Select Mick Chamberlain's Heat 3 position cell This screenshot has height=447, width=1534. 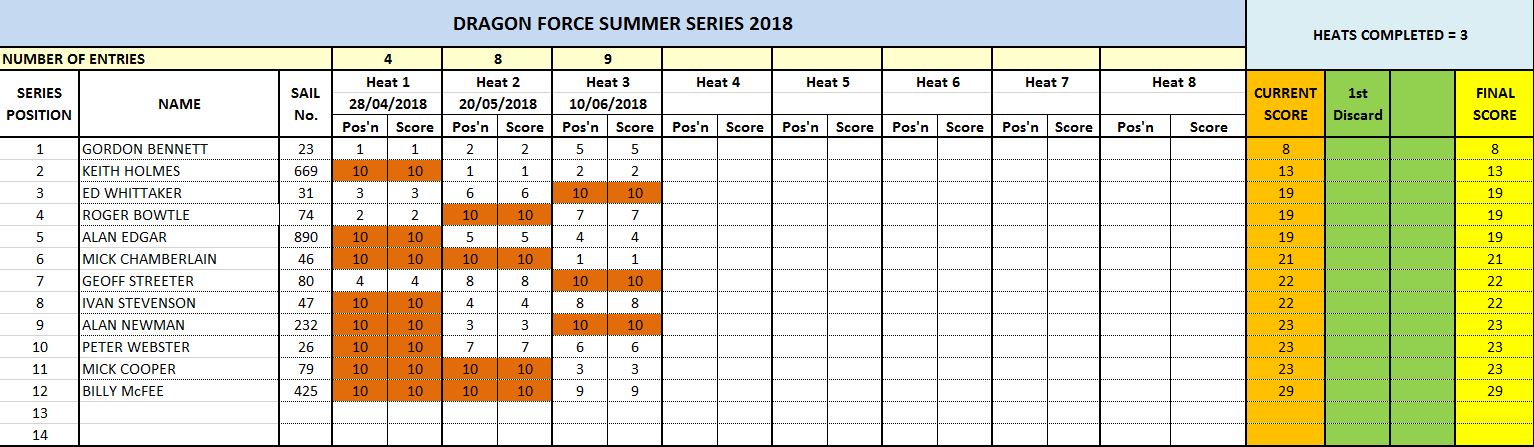(580, 259)
